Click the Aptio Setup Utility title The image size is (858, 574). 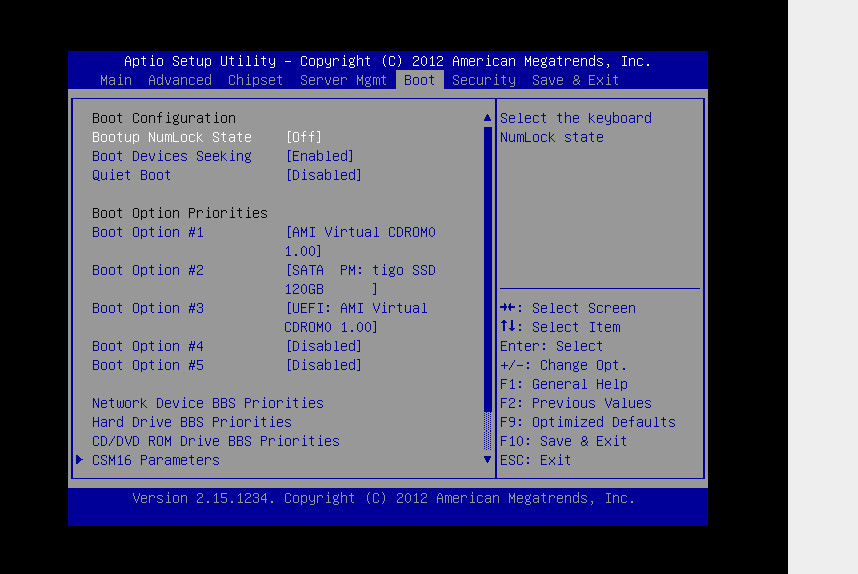coord(387,61)
